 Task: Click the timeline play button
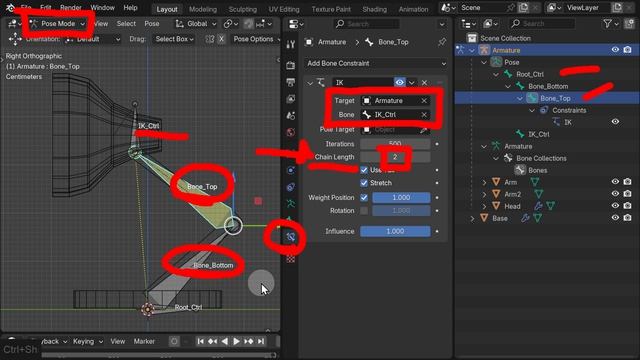pos(236,341)
